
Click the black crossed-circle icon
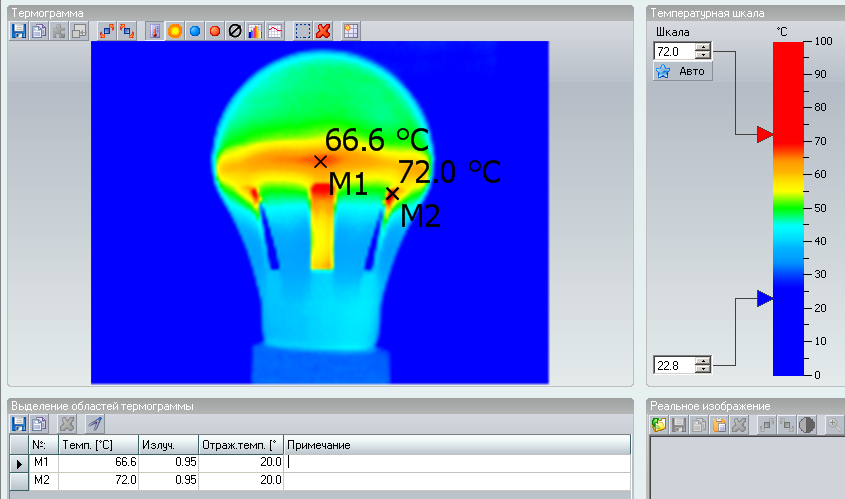pyautogui.click(x=234, y=31)
